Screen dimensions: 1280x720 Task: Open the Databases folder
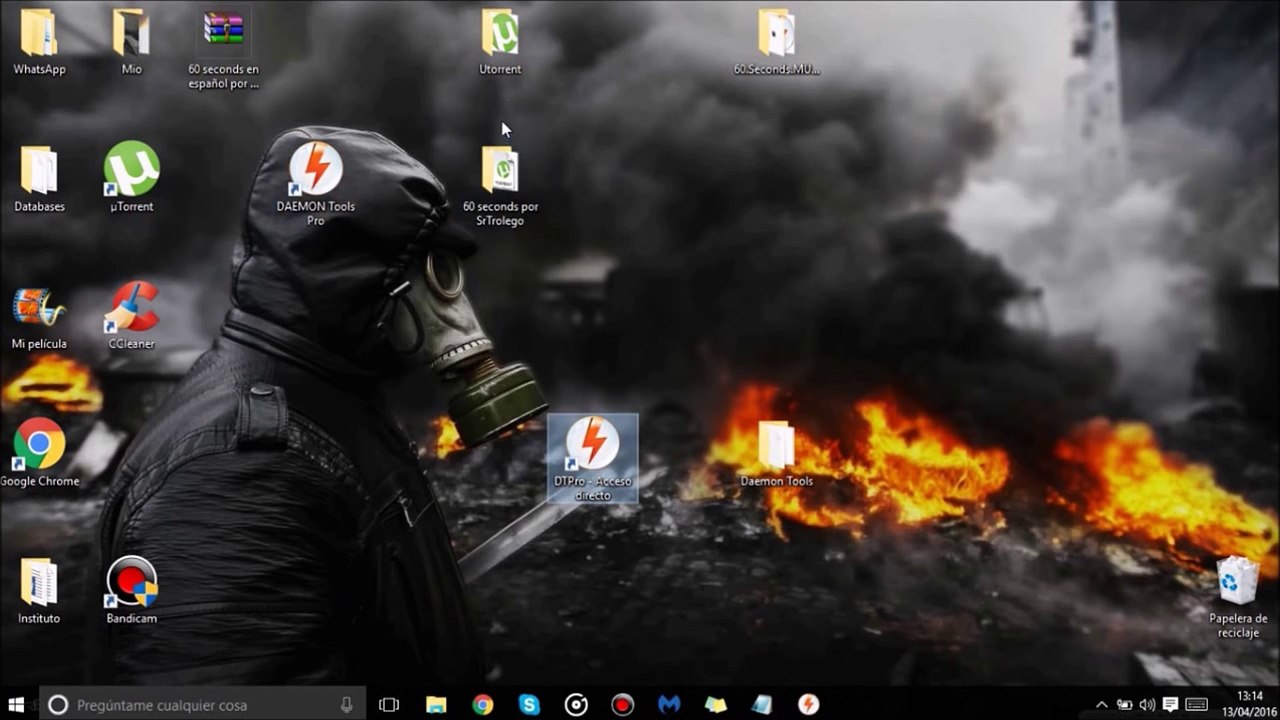click(39, 180)
